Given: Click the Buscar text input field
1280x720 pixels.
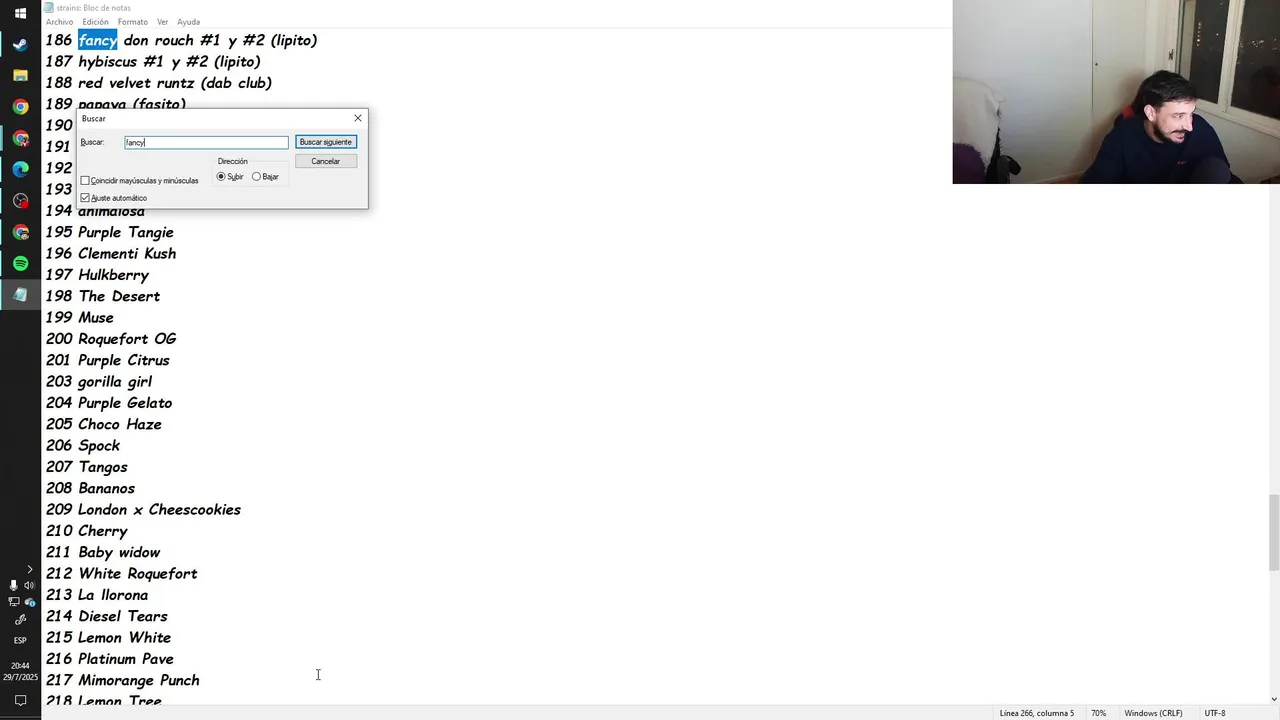Looking at the screenshot, I should point(206,142).
